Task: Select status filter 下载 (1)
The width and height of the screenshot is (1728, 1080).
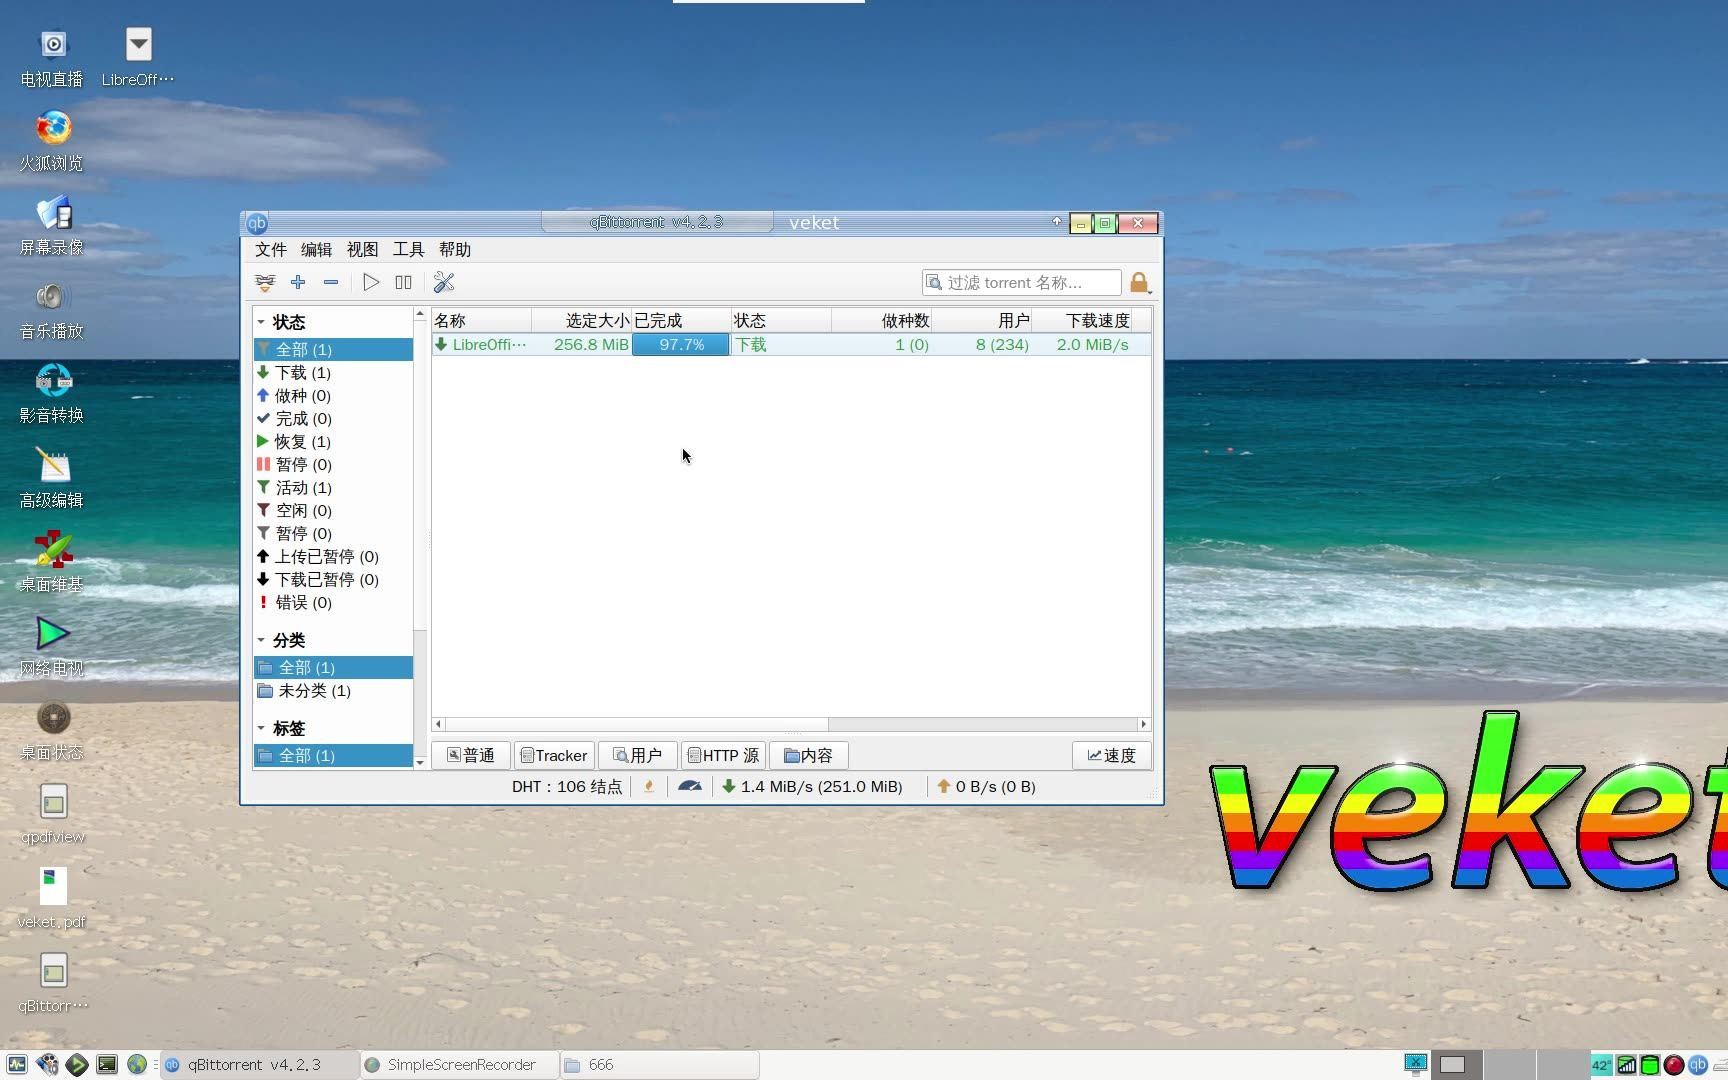Action: 333,372
